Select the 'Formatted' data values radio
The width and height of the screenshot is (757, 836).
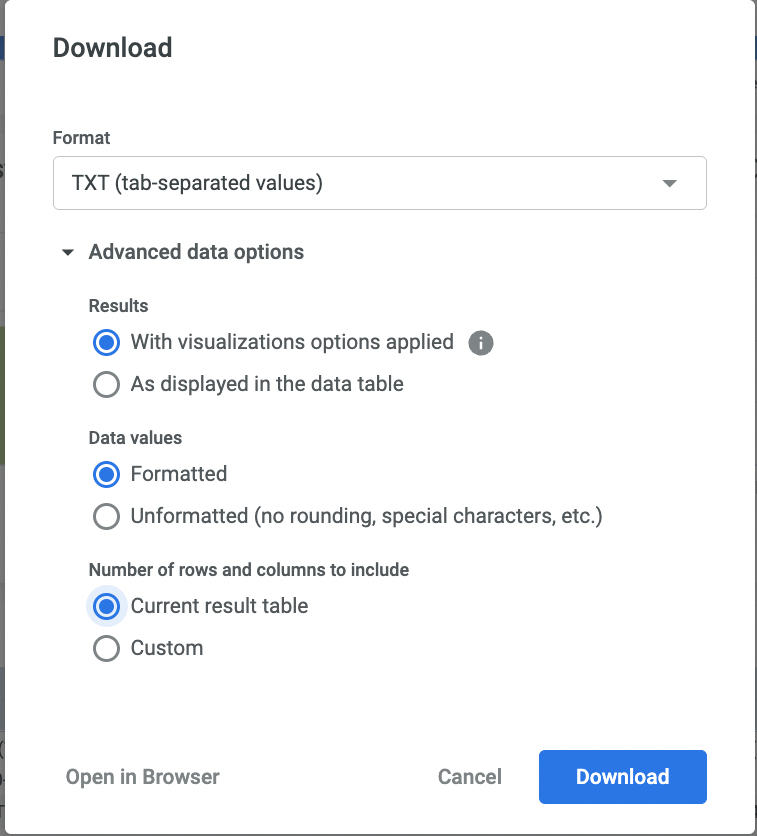107,474
